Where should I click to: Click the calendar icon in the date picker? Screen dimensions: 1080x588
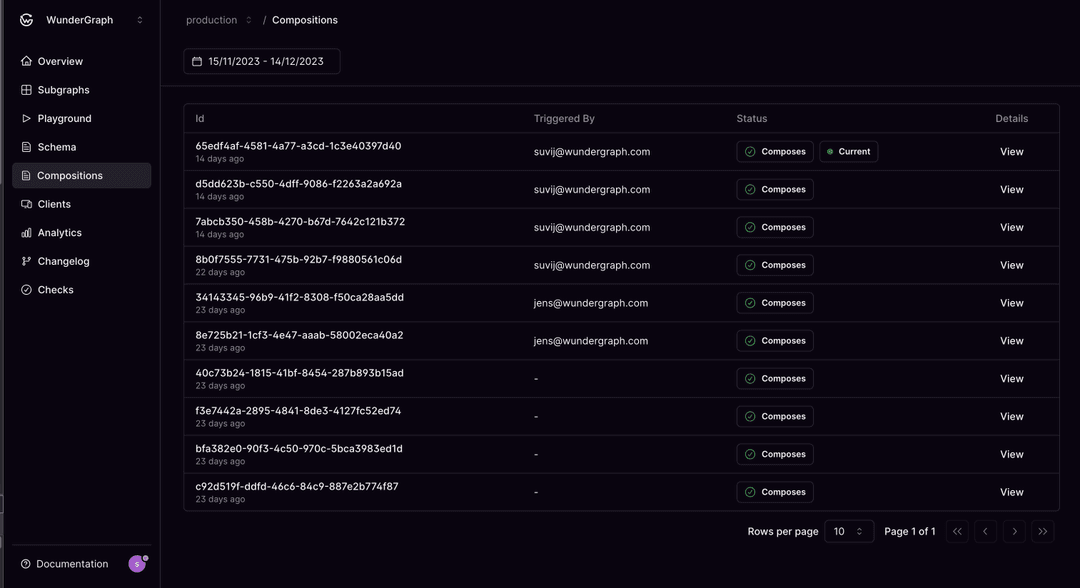[196, 61]
